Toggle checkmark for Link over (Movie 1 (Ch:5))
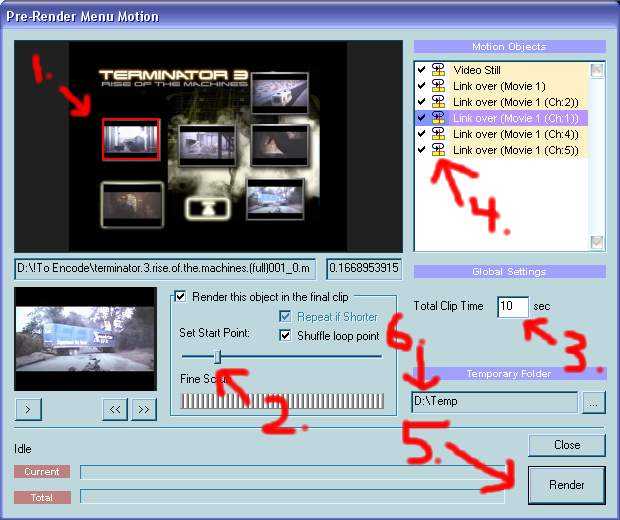Viewport: 620px width, 520px height. click(422, 149)
